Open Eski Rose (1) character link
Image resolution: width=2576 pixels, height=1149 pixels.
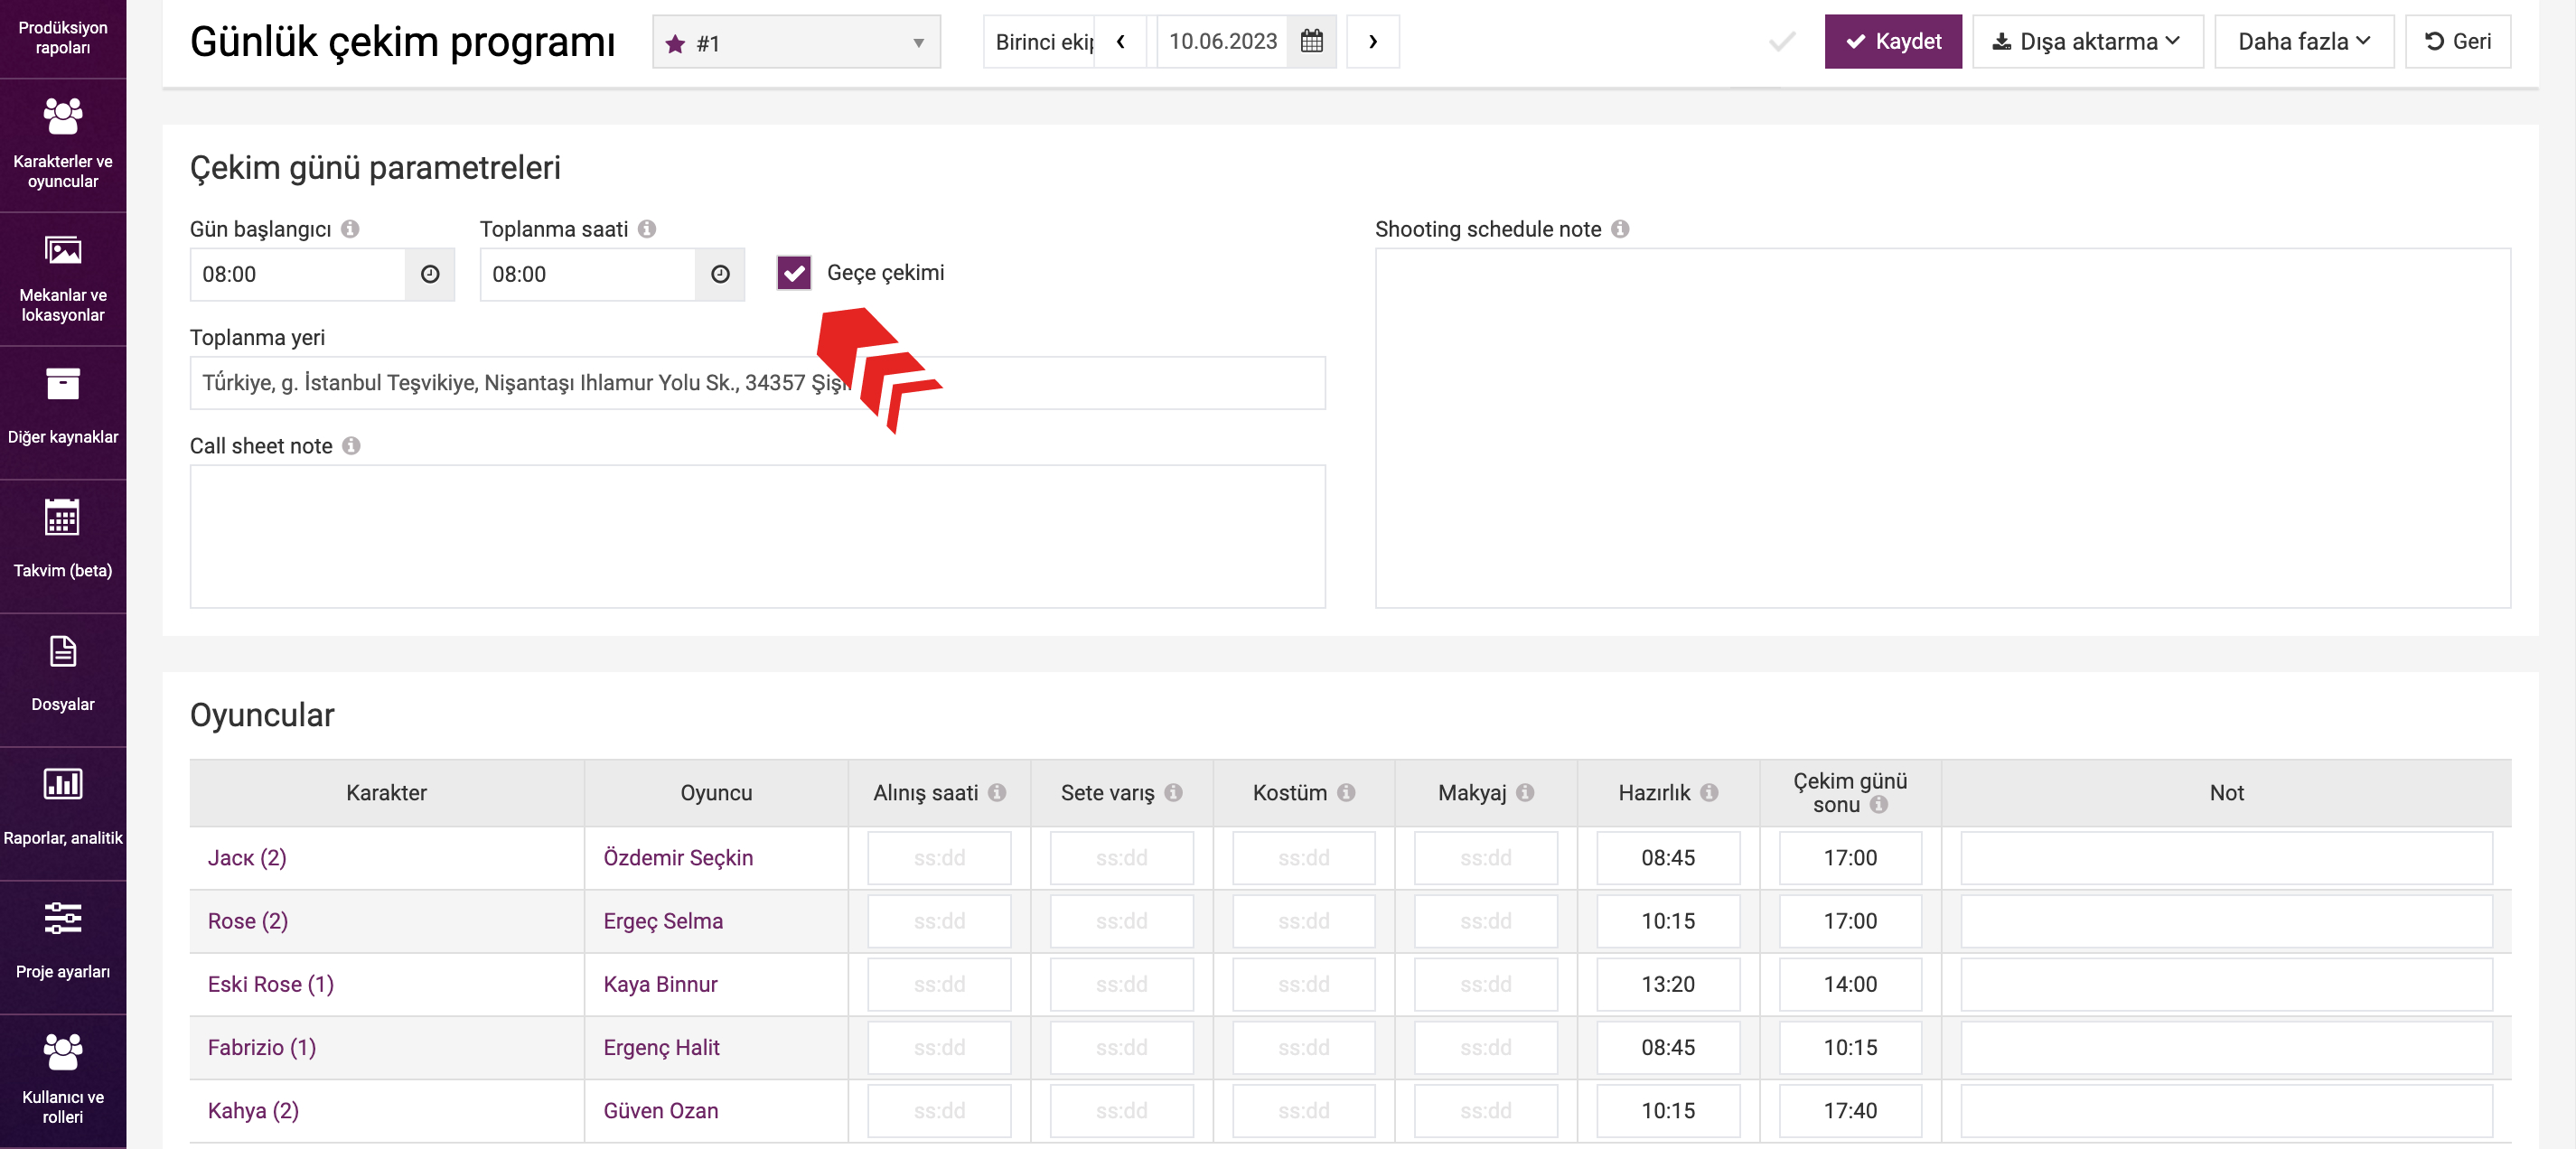[271, 983]
